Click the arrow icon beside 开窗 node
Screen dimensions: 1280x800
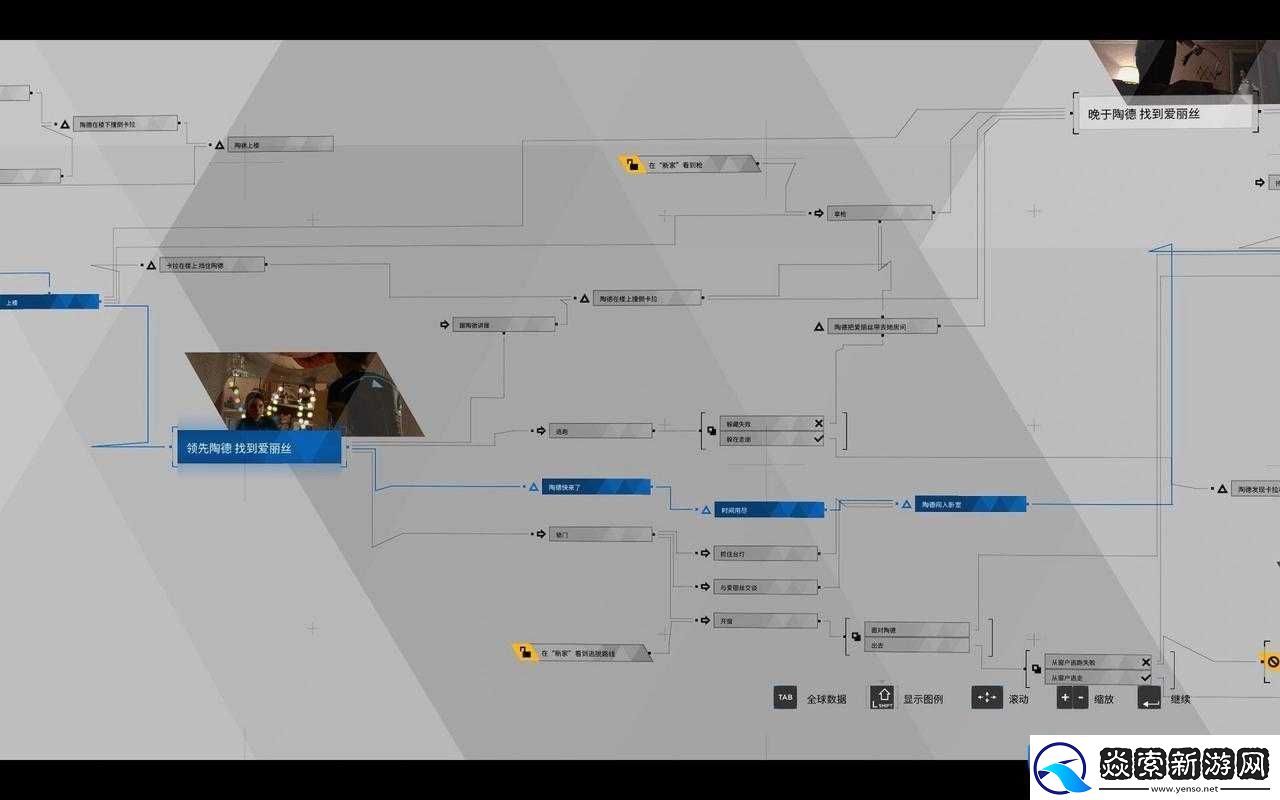pyautogui.click(x=704, y=621)
